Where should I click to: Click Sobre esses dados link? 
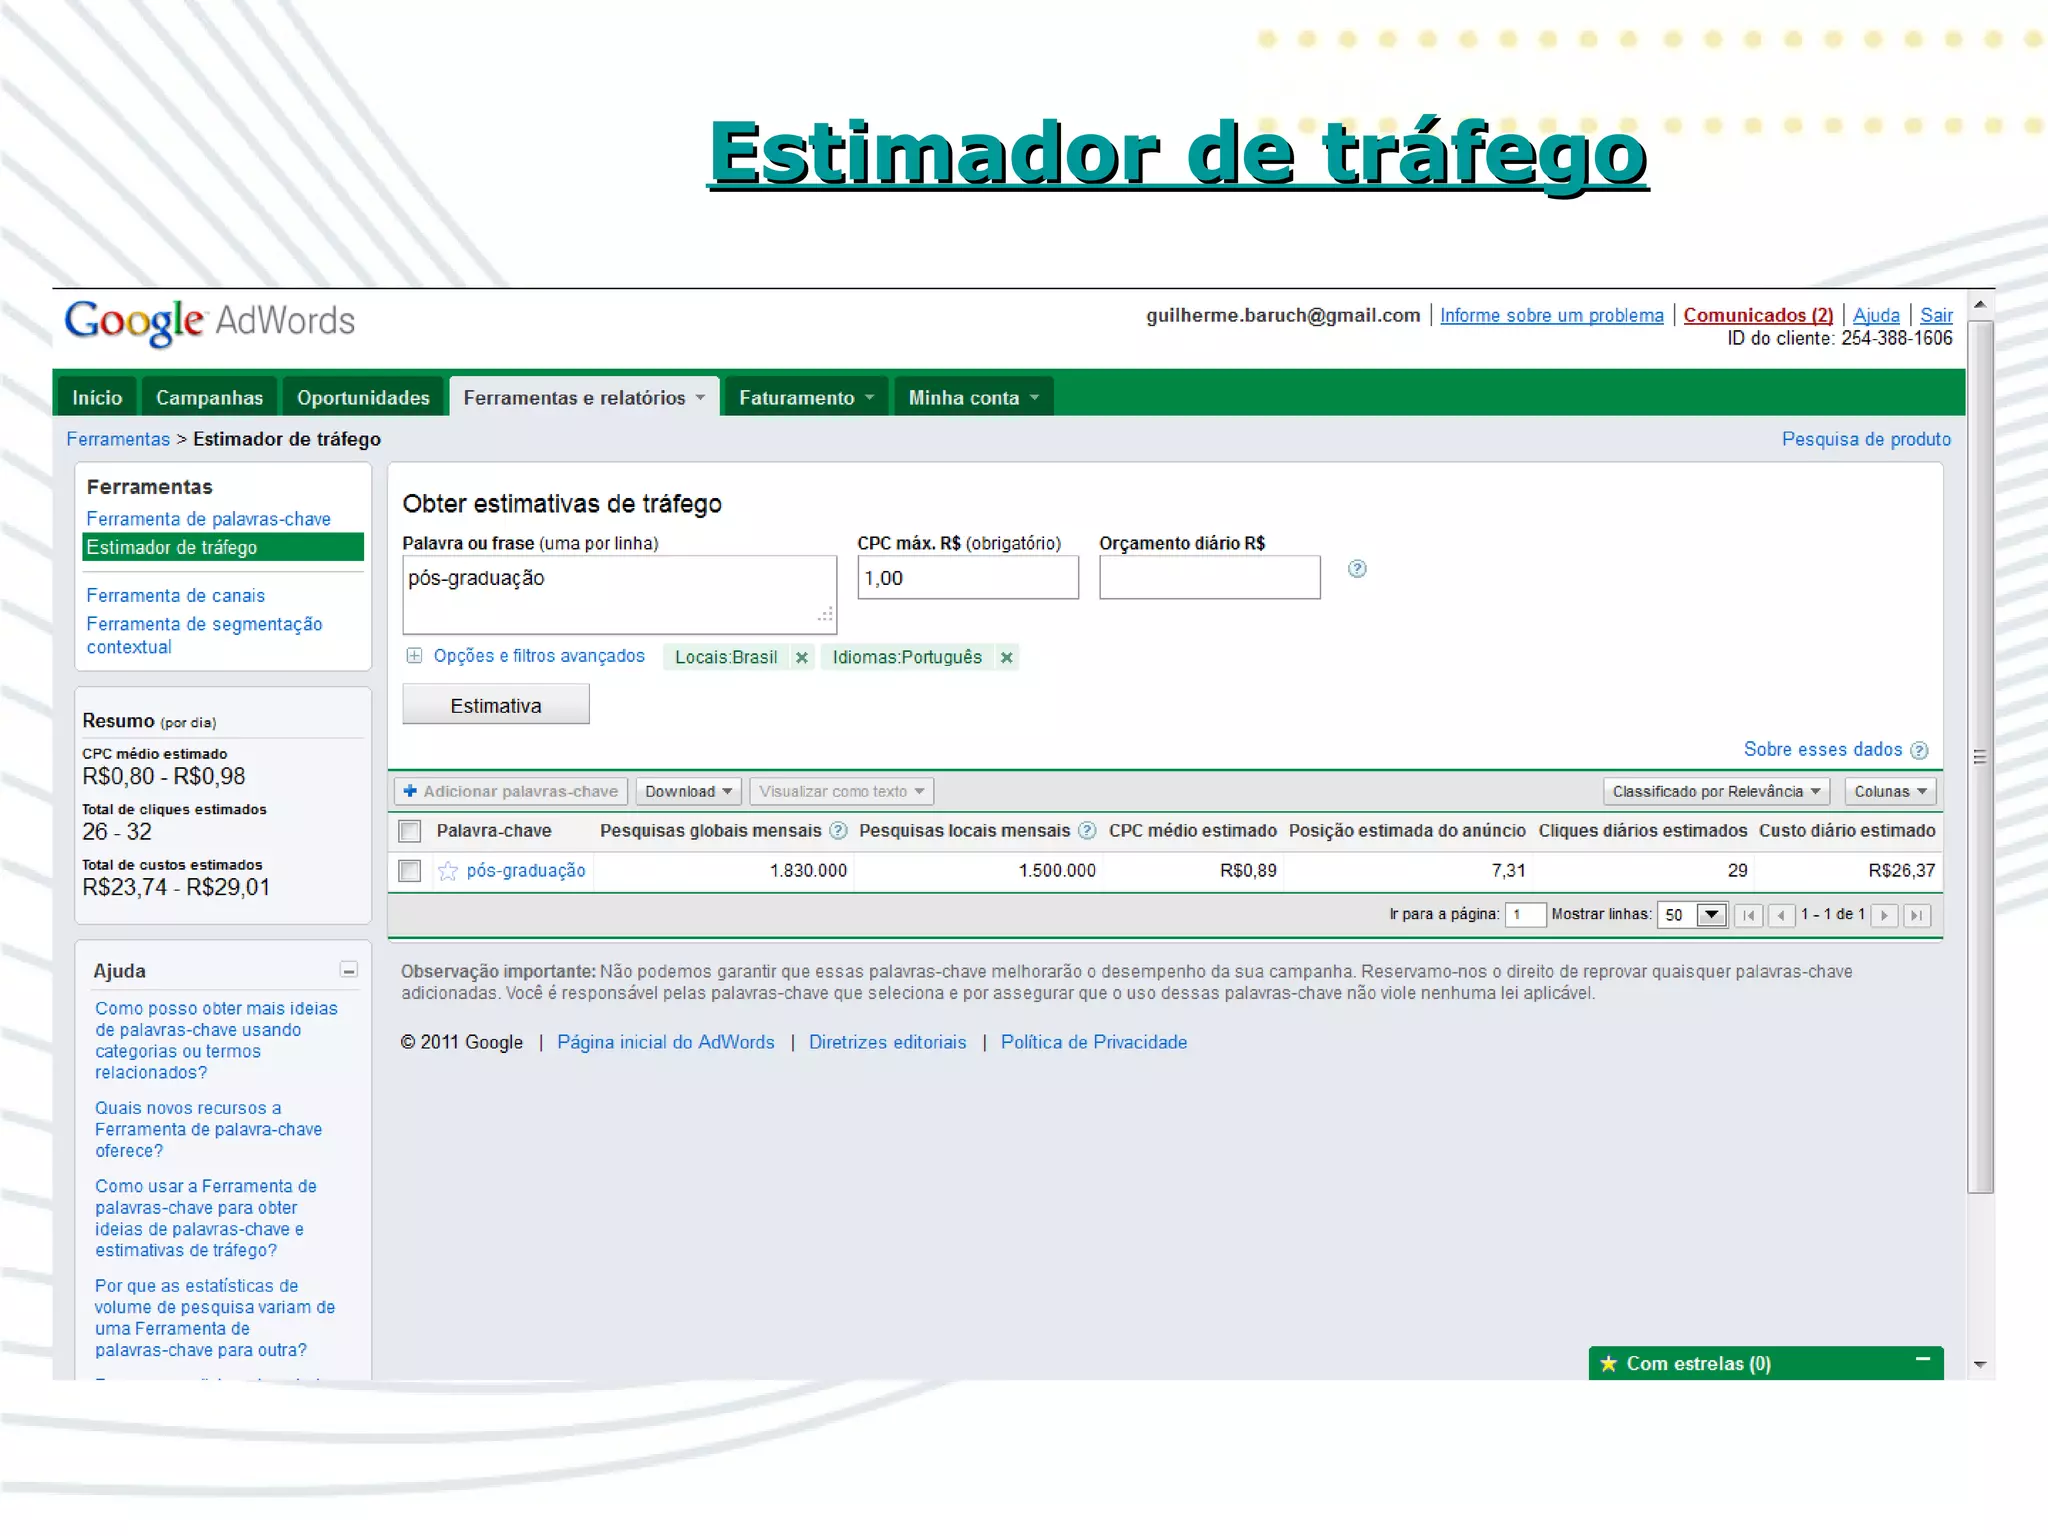[1823, 750]
